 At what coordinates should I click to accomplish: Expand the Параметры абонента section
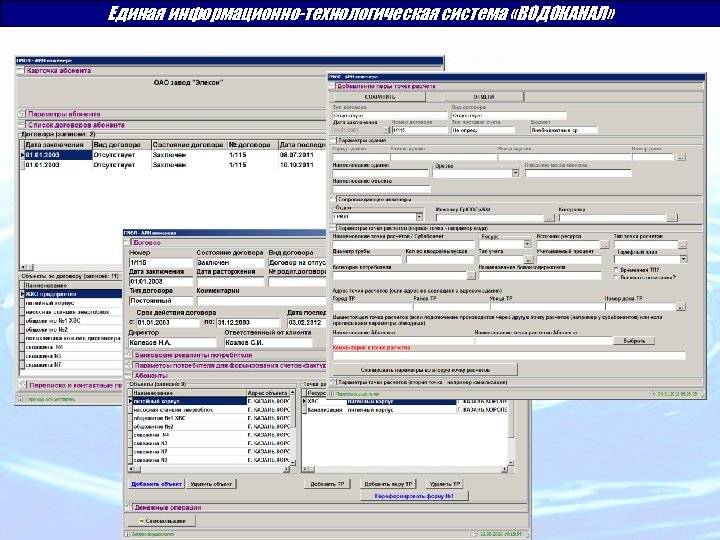pyautogui.click(x=21, y=113)
